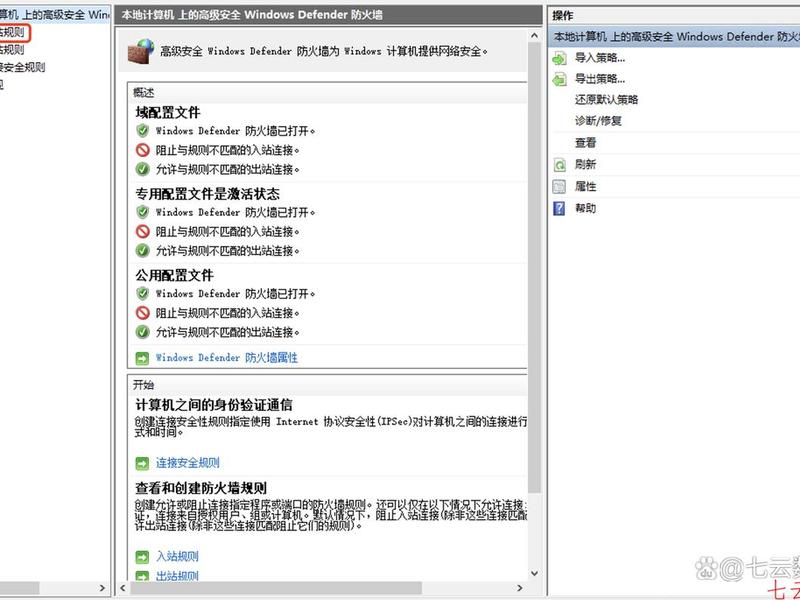Select 帮助 action text

(x=586, y=209)
